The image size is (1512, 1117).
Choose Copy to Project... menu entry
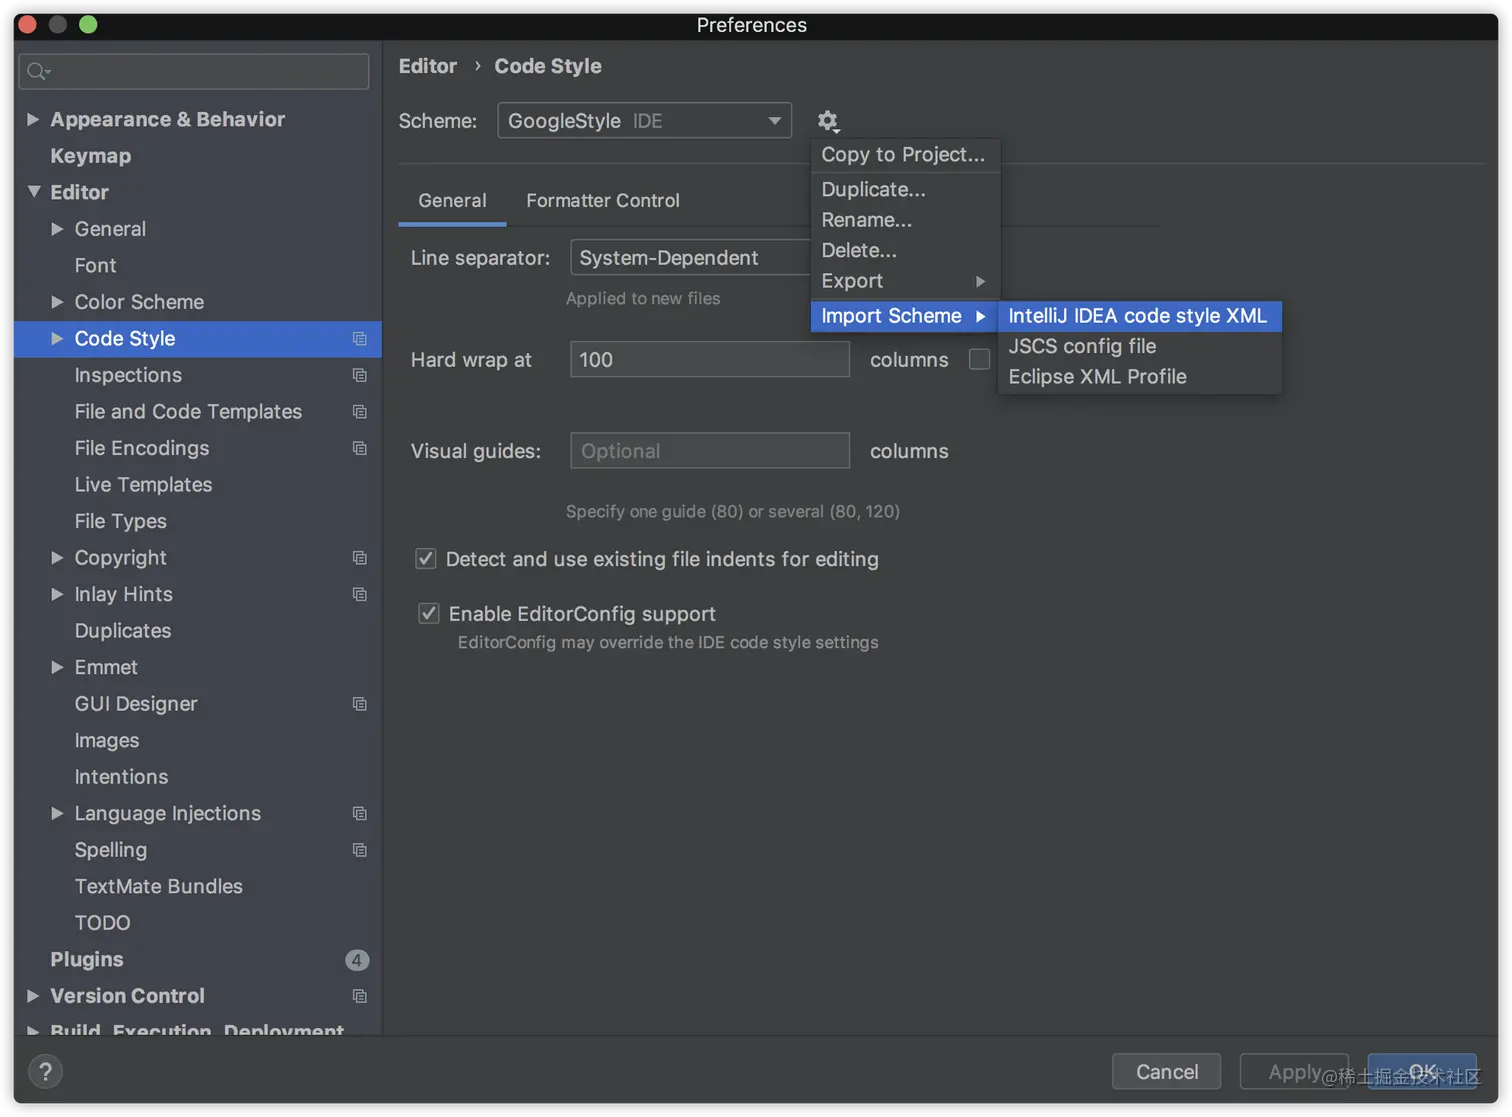click(905, 155)
